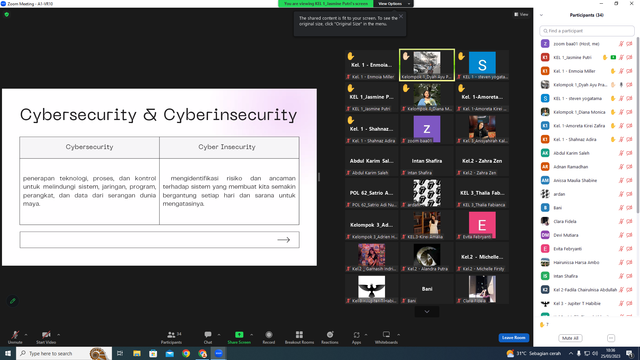The image size is (640, 360).
Task: Toggle video icon for Kelompok 1_Diana Monica
Action: [629, 112]
